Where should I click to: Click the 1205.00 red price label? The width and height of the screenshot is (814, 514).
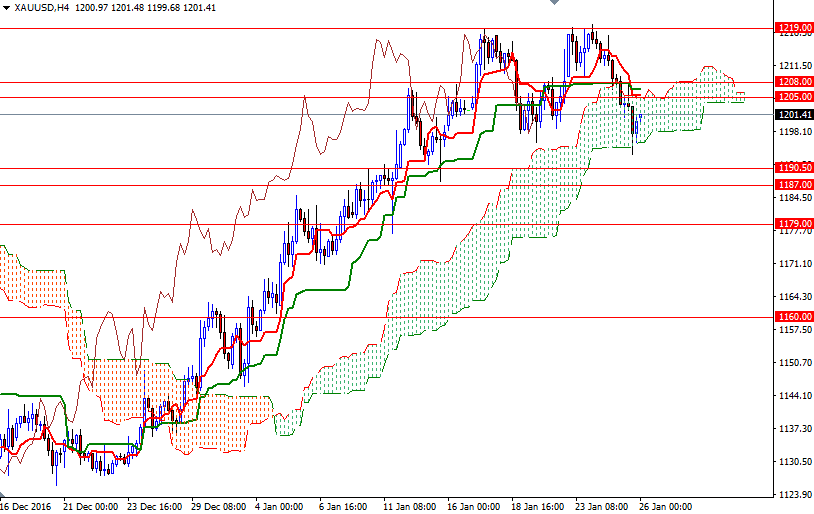tap(794, 97)
